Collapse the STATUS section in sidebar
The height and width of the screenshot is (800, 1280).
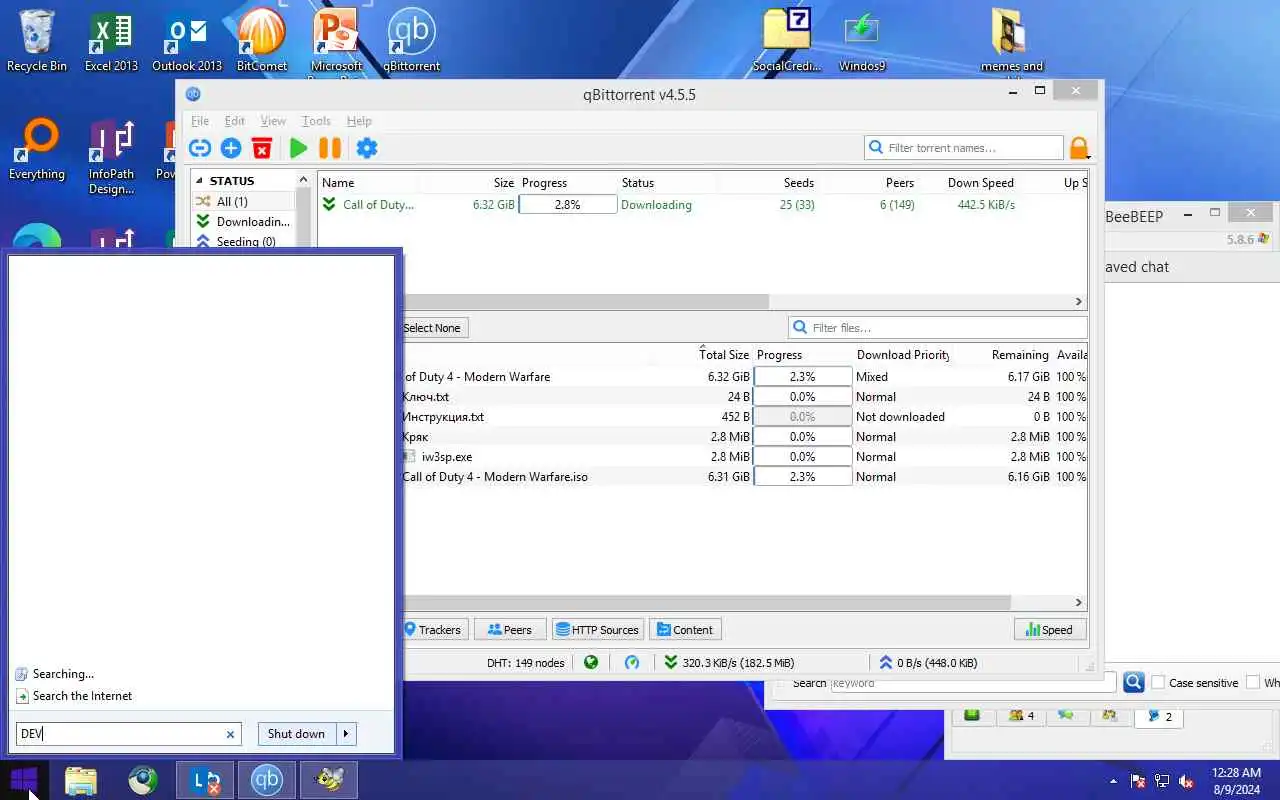[199, 181]
